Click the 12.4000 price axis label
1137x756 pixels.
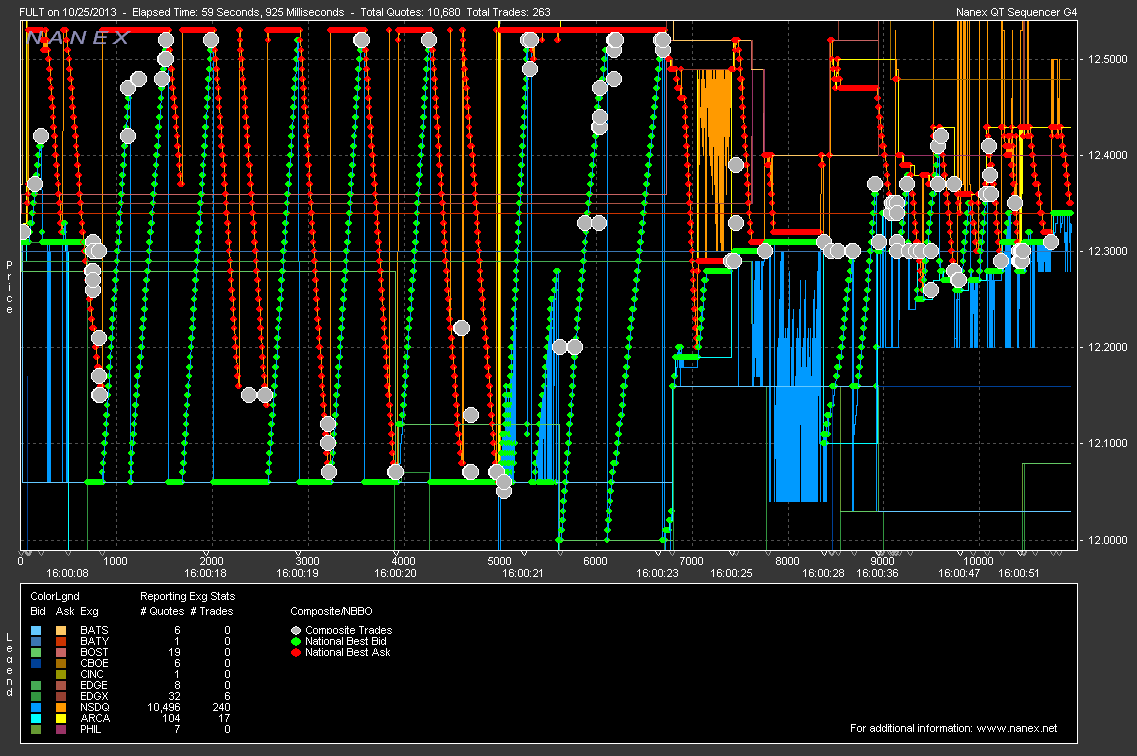click(1107, 155)
